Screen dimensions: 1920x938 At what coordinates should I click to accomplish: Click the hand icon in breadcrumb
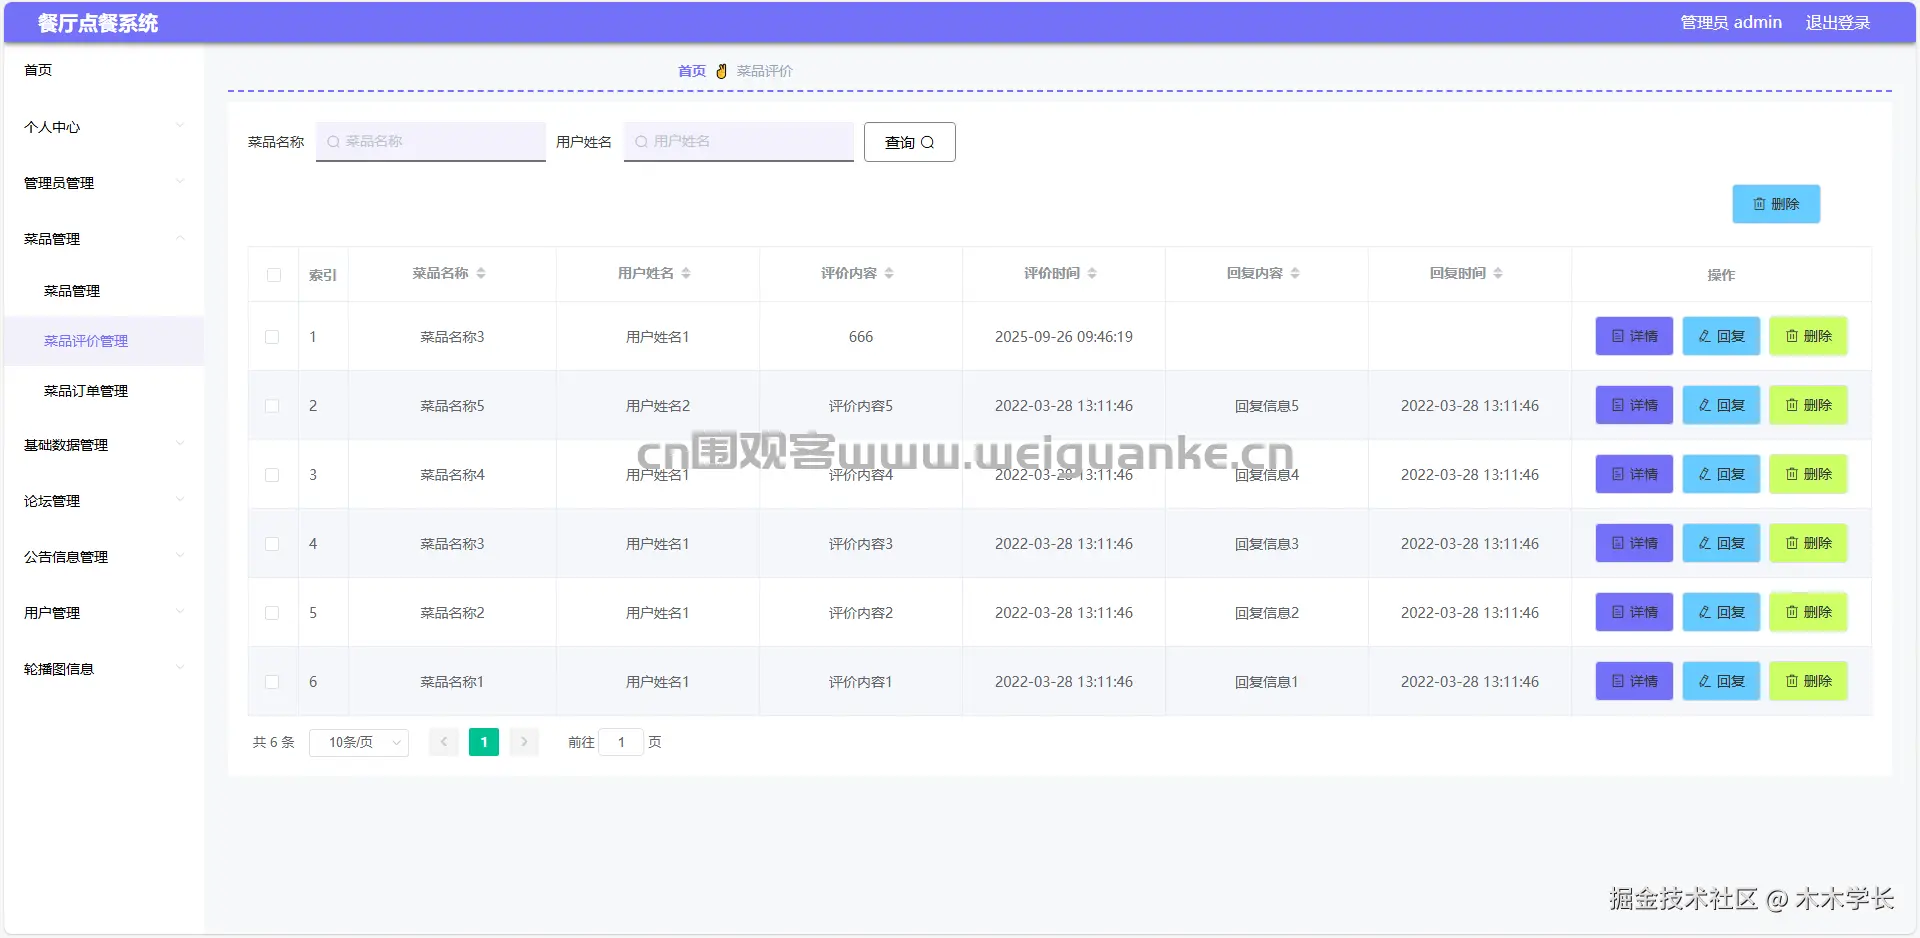721,71
